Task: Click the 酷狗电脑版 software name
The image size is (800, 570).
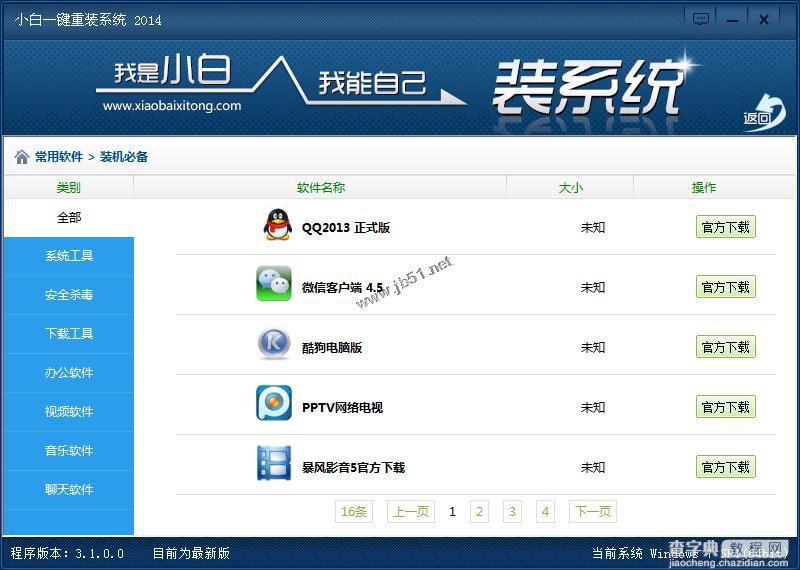Action: tap(332, 348)
